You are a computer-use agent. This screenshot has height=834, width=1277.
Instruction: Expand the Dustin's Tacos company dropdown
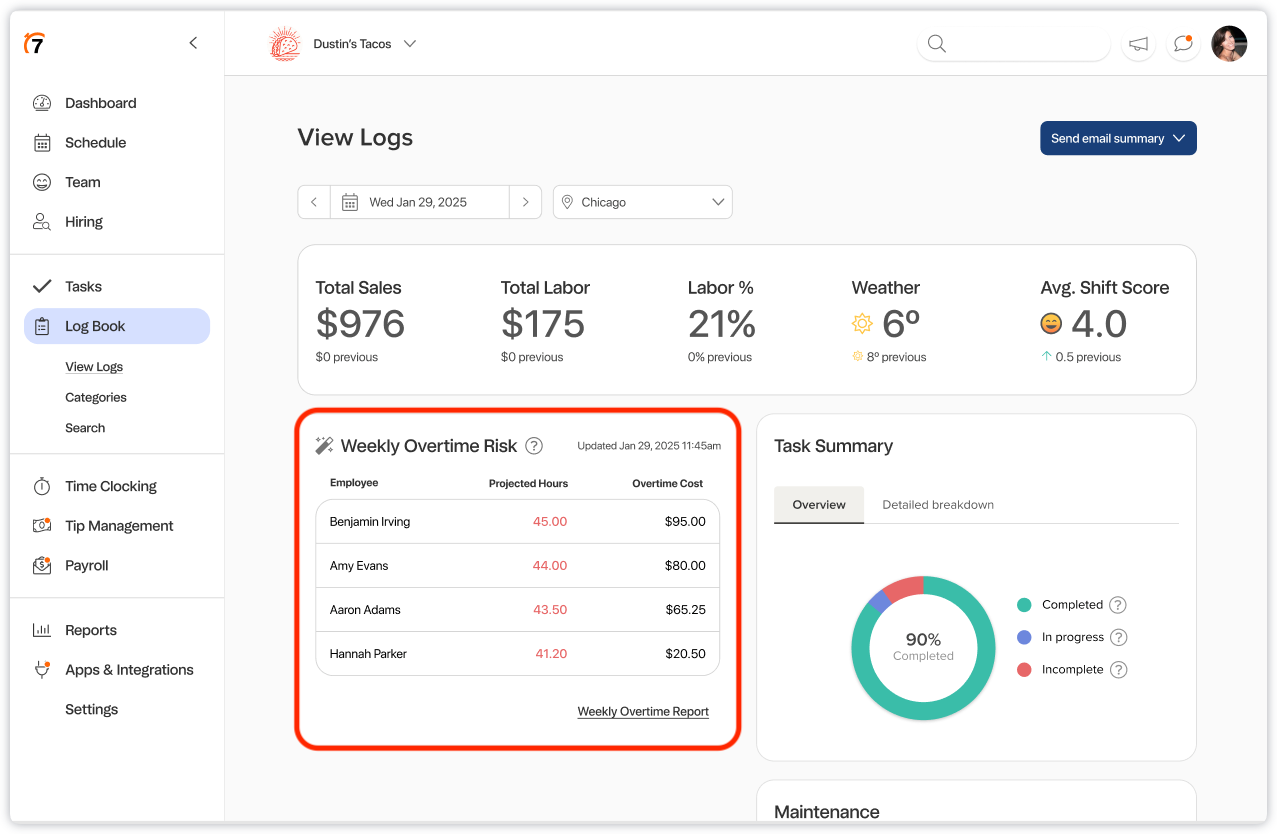click(x=409, y=44)
